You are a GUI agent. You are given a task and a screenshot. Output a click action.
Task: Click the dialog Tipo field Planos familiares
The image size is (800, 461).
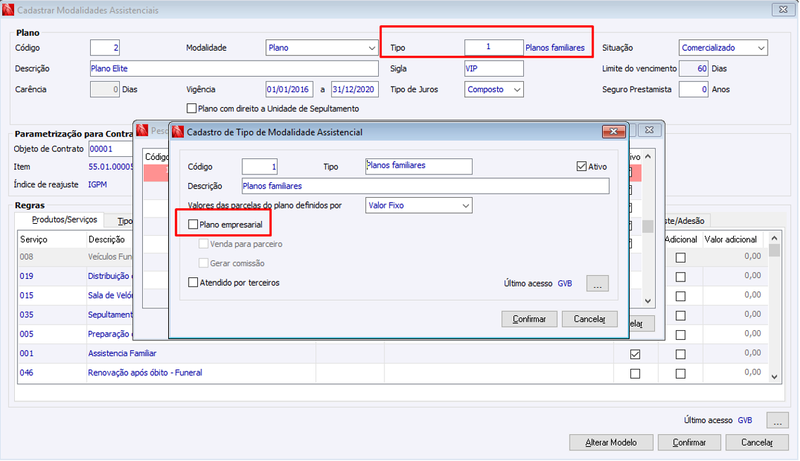pyautogui.click(x=418, y=166)
